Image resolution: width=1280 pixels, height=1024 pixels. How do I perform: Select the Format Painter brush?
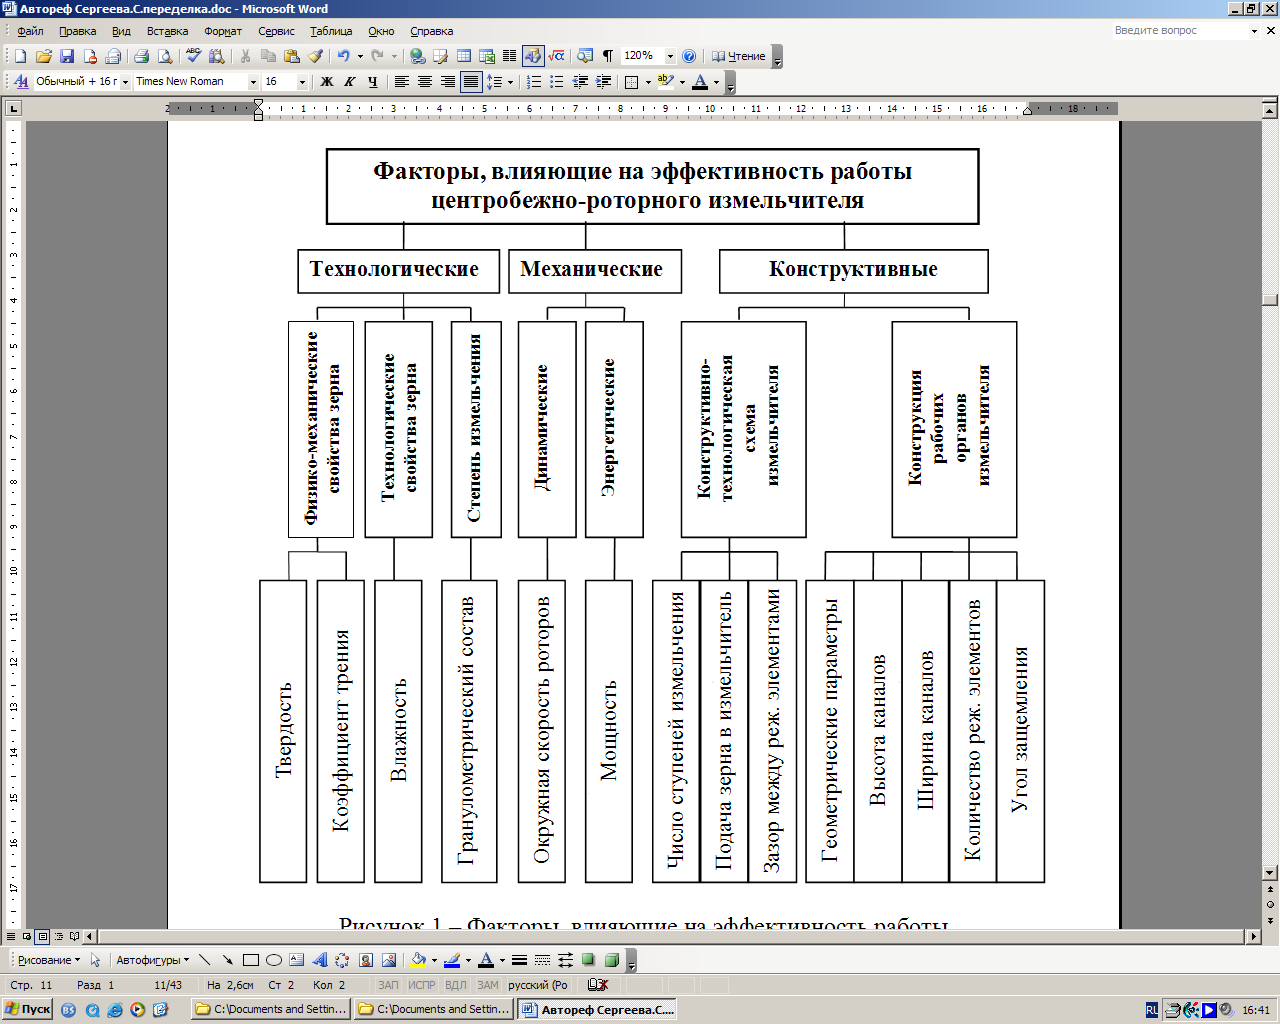pos(315,56)
